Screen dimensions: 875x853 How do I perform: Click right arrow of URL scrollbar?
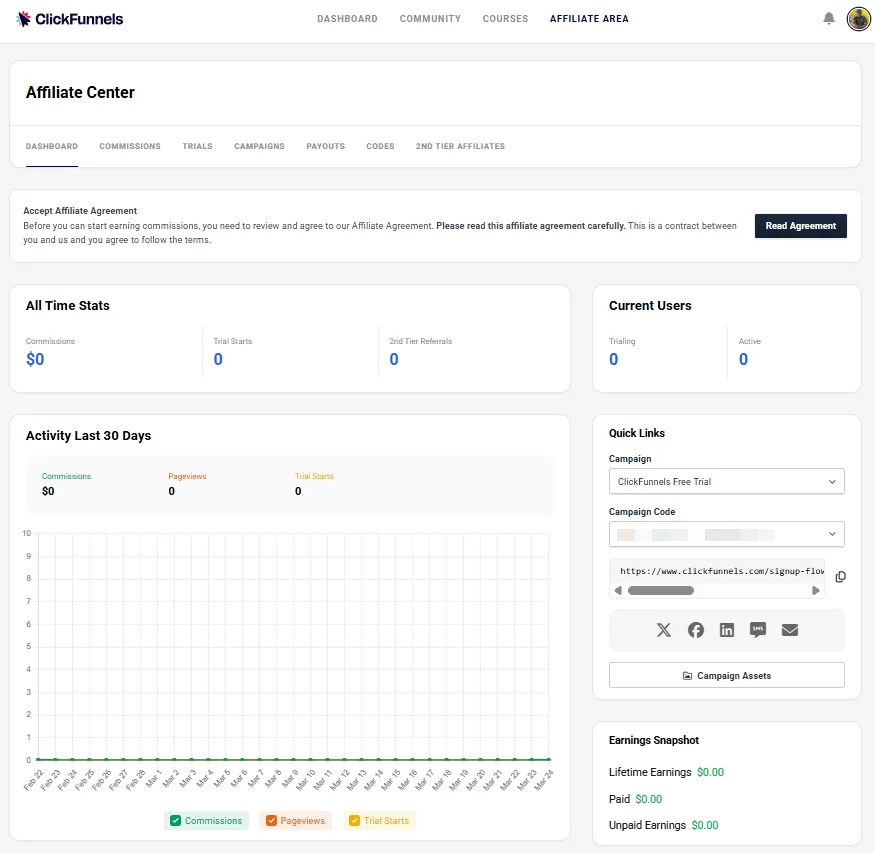(x=815, y=590)
